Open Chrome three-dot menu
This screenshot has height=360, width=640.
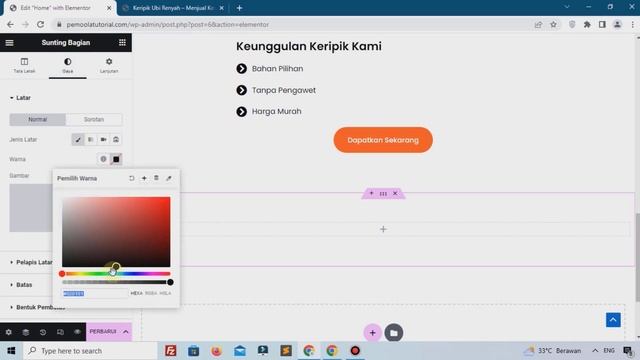pyautogui.click(x=633, y=24)
